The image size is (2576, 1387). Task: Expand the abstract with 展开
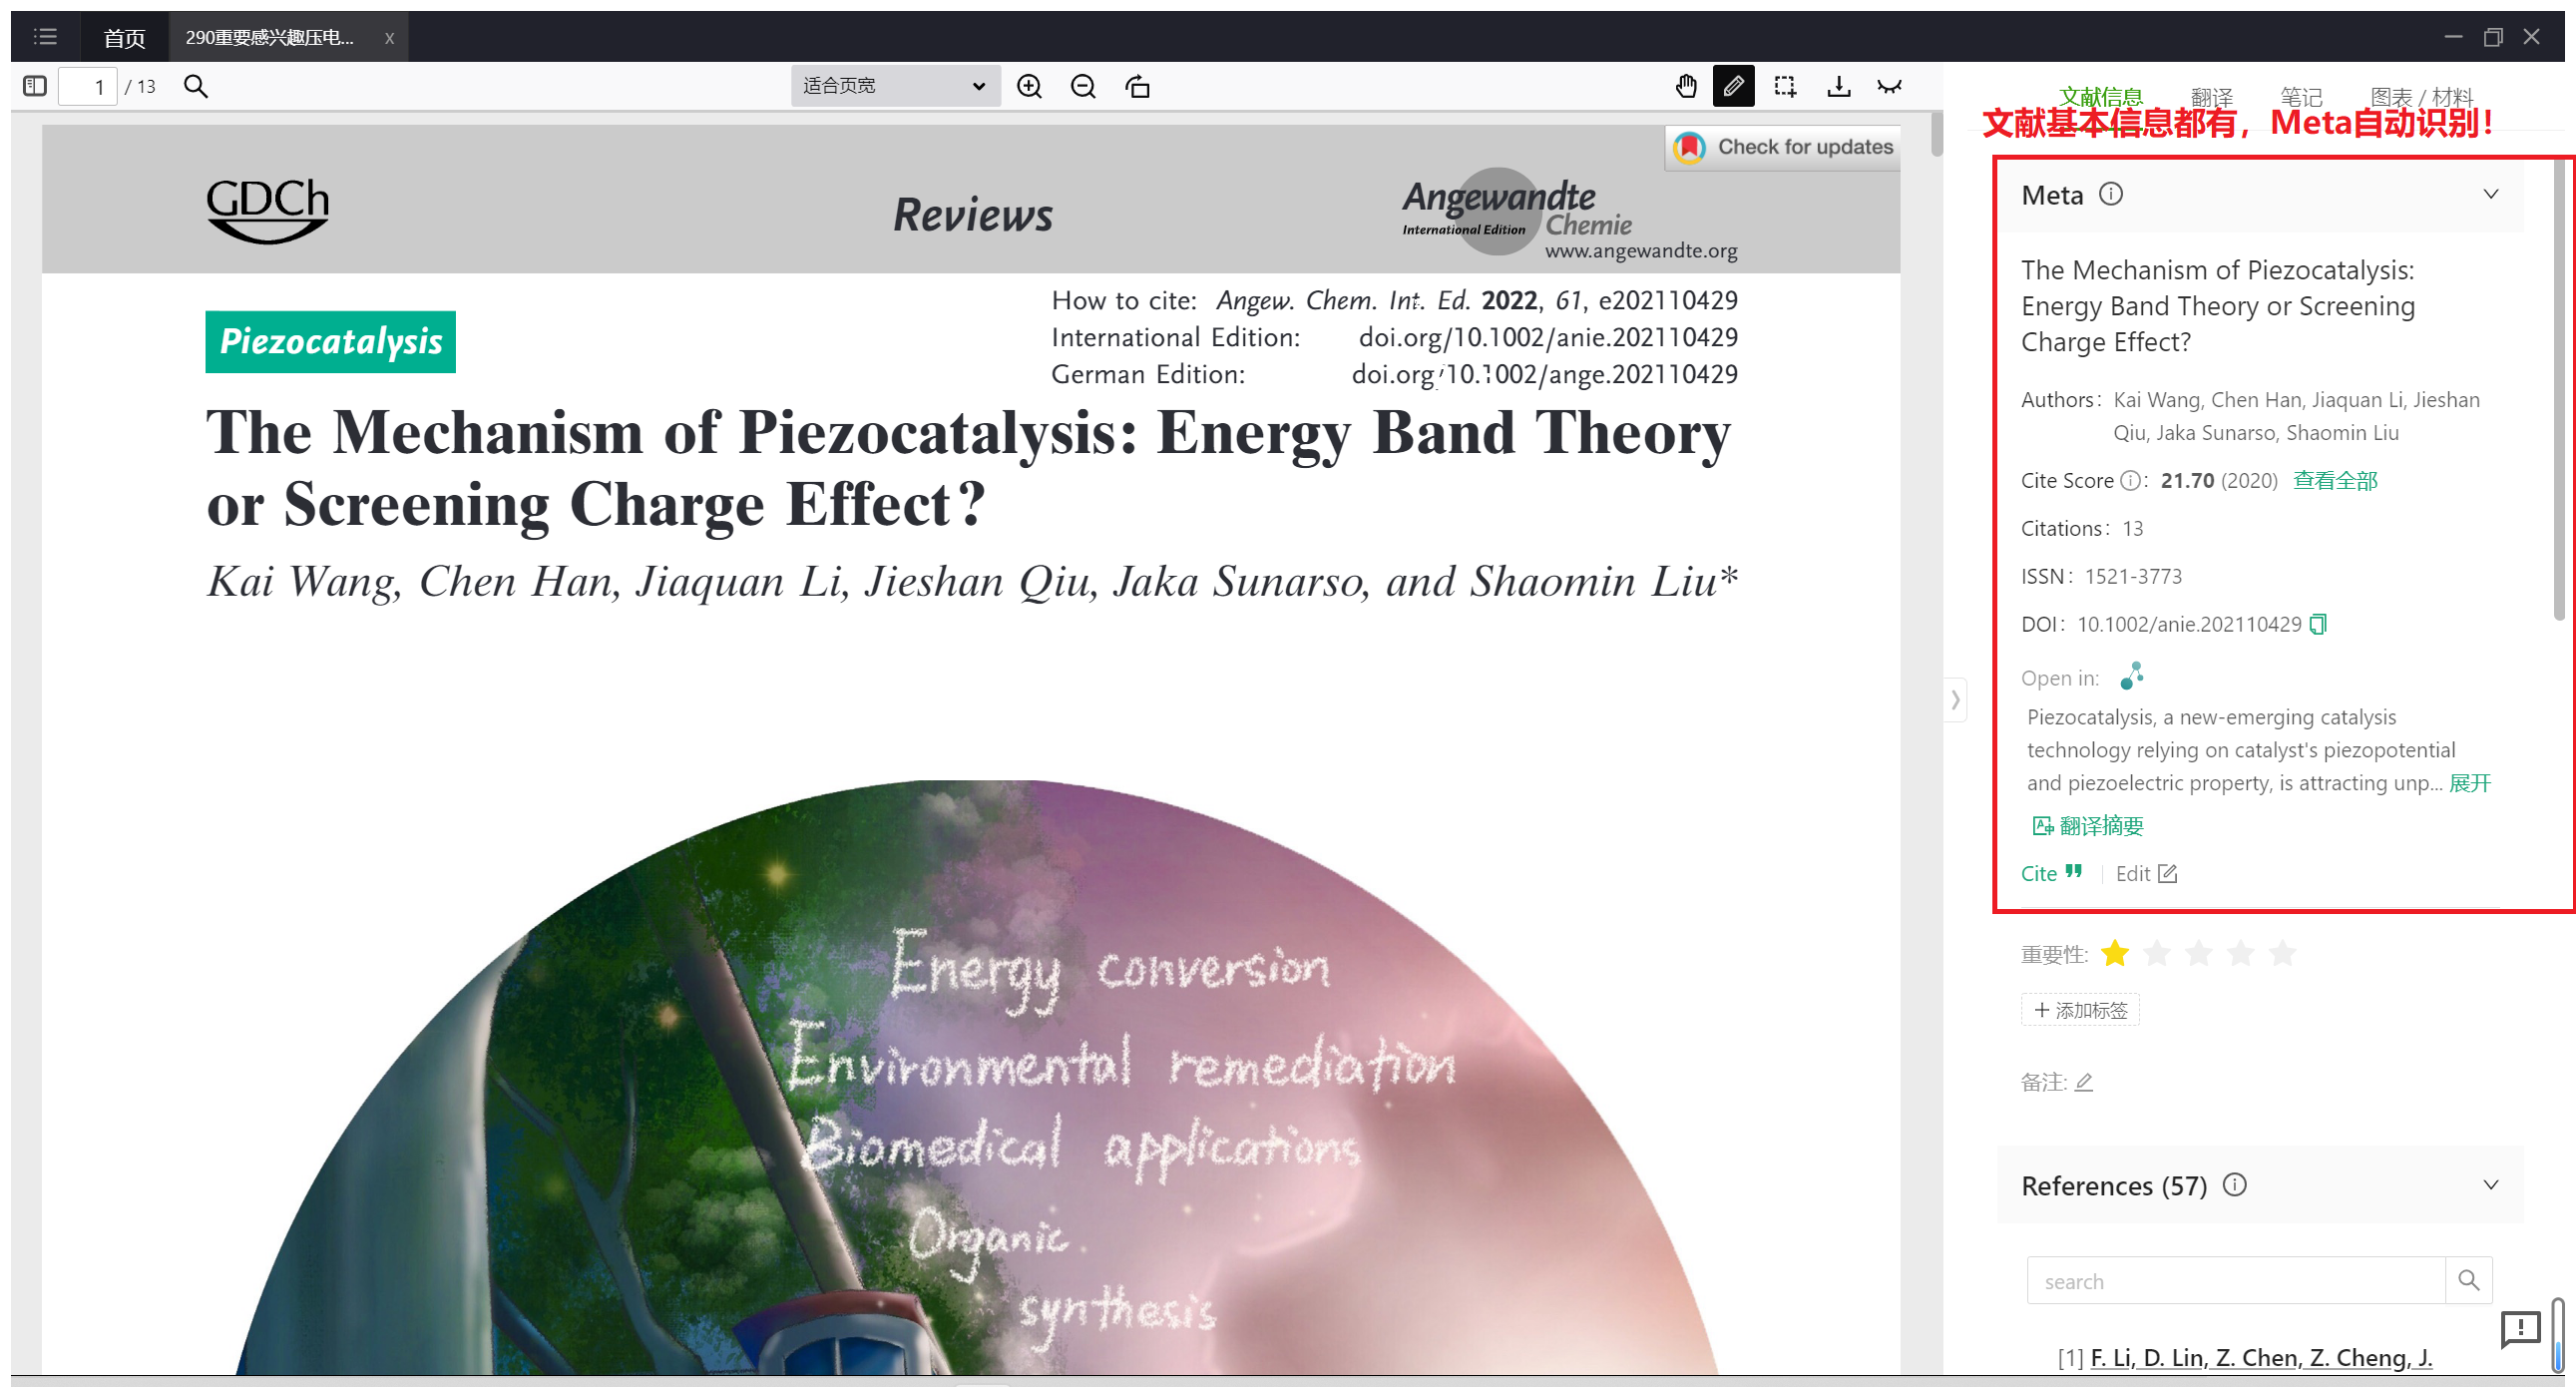pos(2469,783)
